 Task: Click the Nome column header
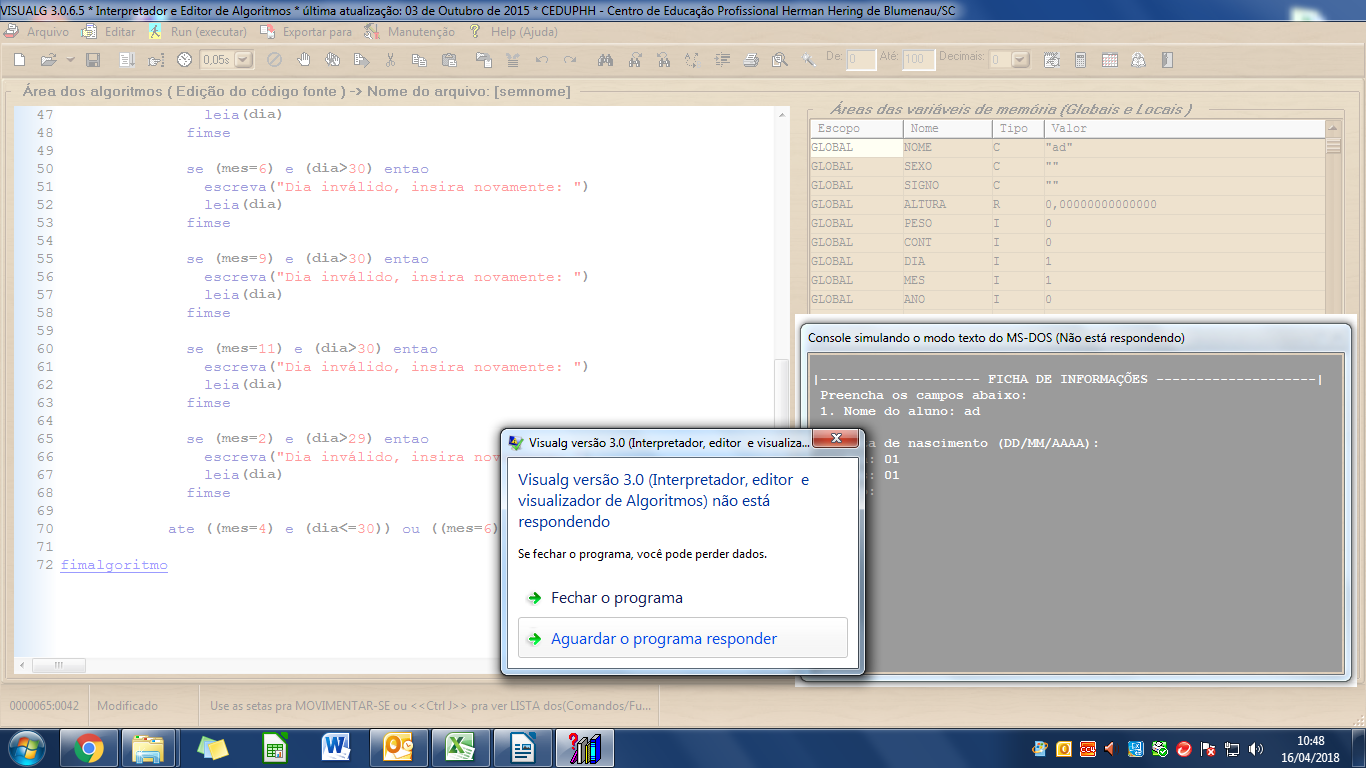[x=948, y=128]
